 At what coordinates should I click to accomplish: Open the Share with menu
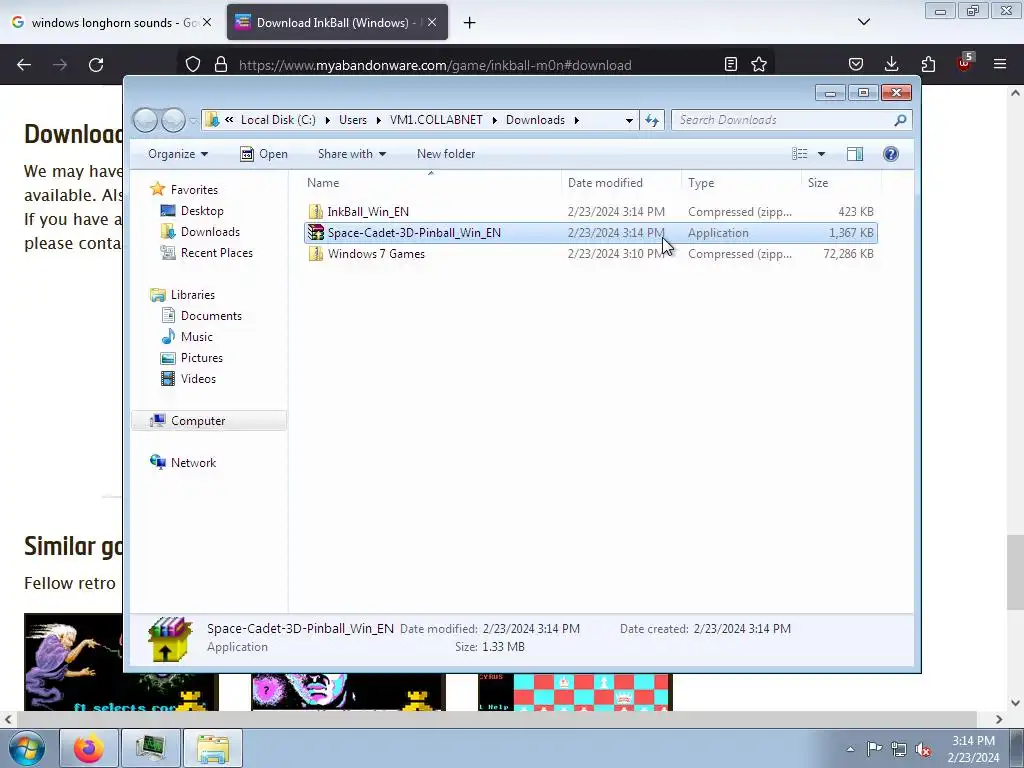pyautogui.click(x=351, y=154)
